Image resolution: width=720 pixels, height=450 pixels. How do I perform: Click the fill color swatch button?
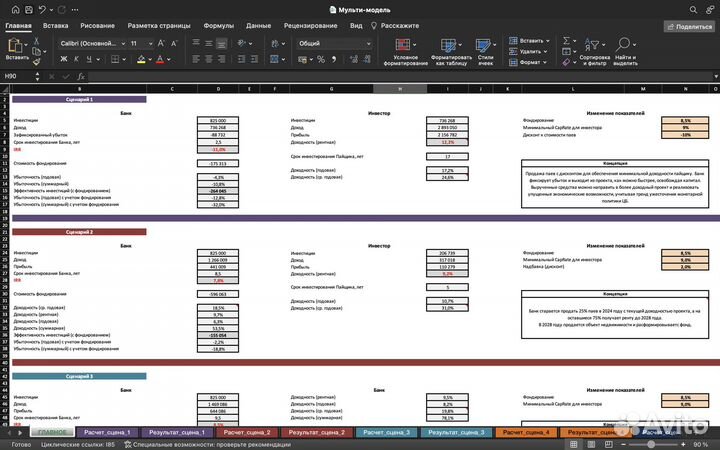pos(140,59)
